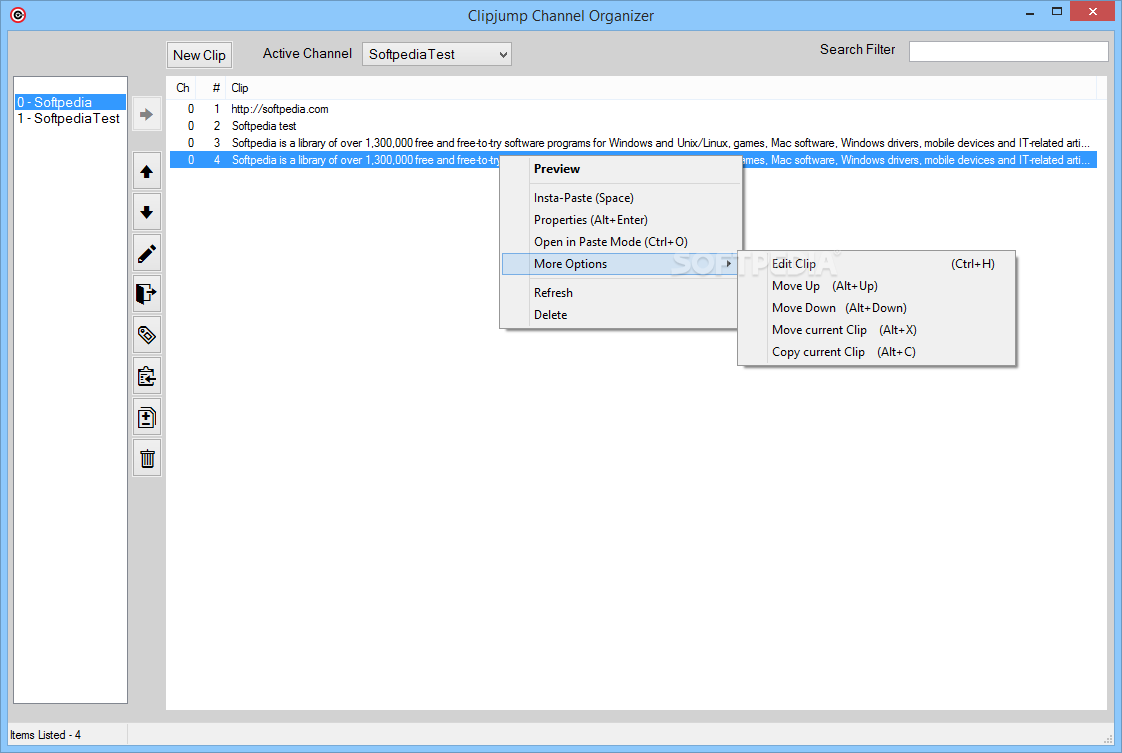The width and height of the screenshot is (1122, 753).
Task: Select the Softpedia test clip row
Action: (x=633, y=126)
